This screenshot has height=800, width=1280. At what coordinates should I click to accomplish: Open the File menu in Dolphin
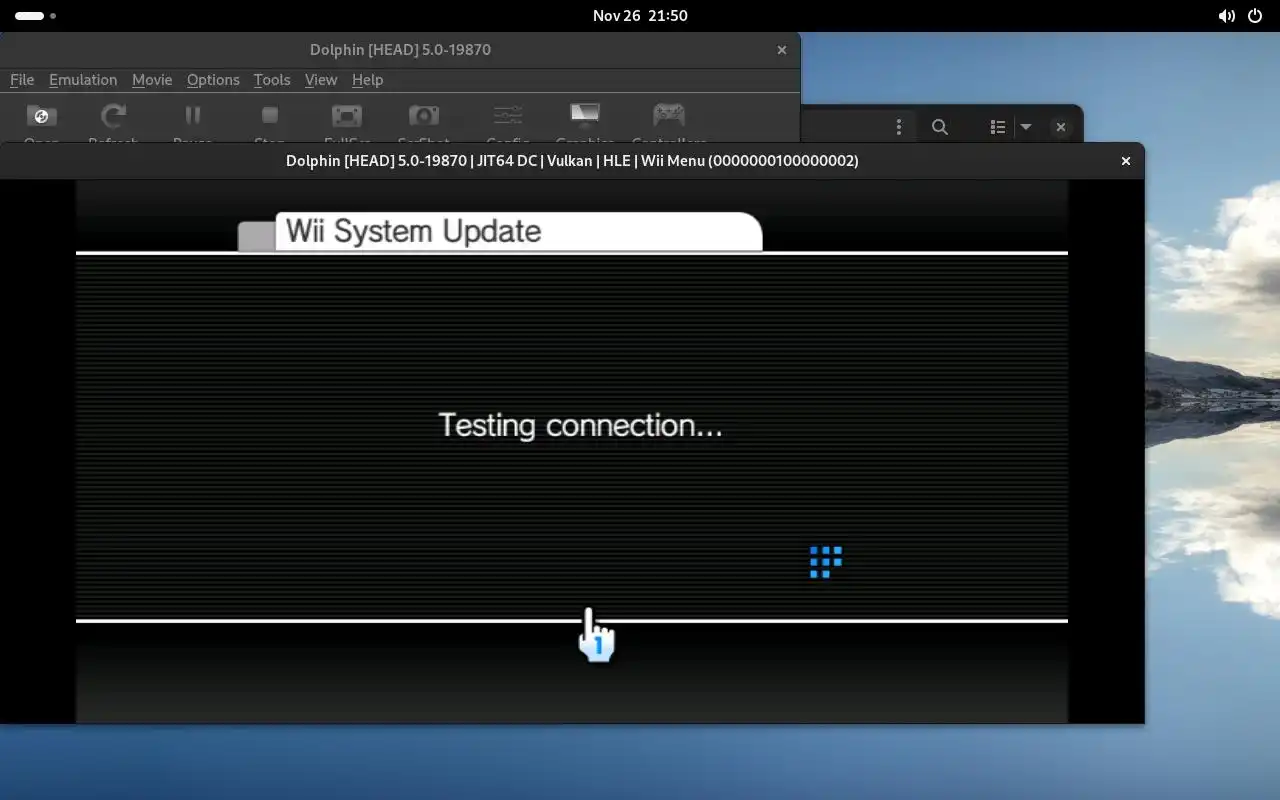pos(22,80)
